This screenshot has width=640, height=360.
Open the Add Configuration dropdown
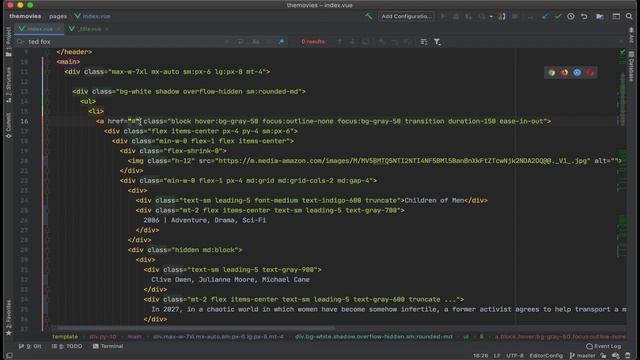pos(406,16)
